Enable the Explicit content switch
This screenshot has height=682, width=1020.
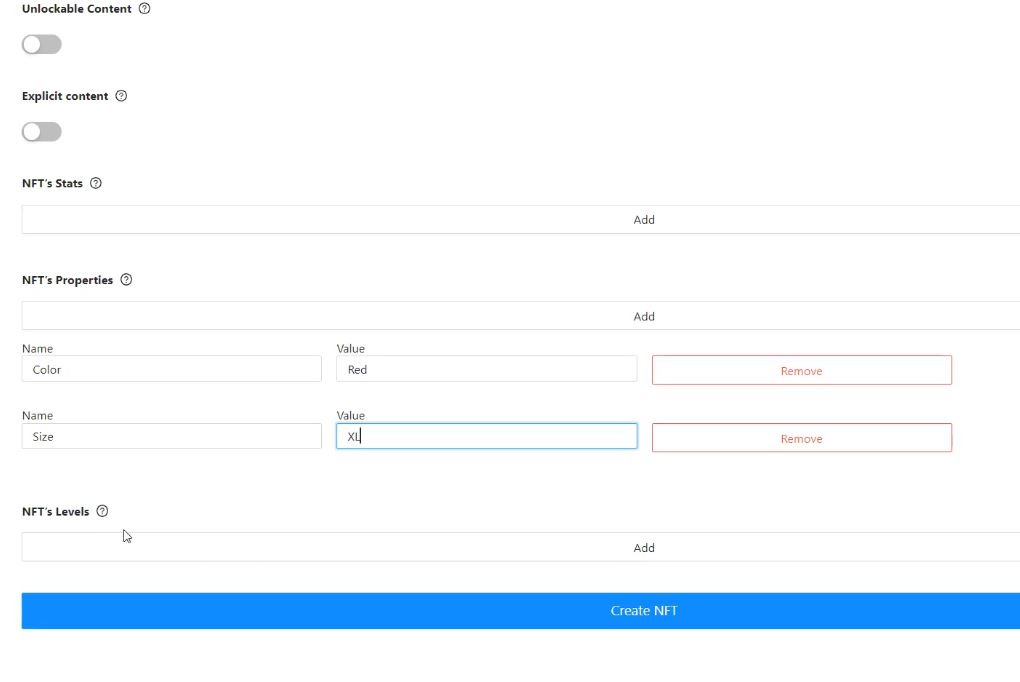(x=42, y=131)
